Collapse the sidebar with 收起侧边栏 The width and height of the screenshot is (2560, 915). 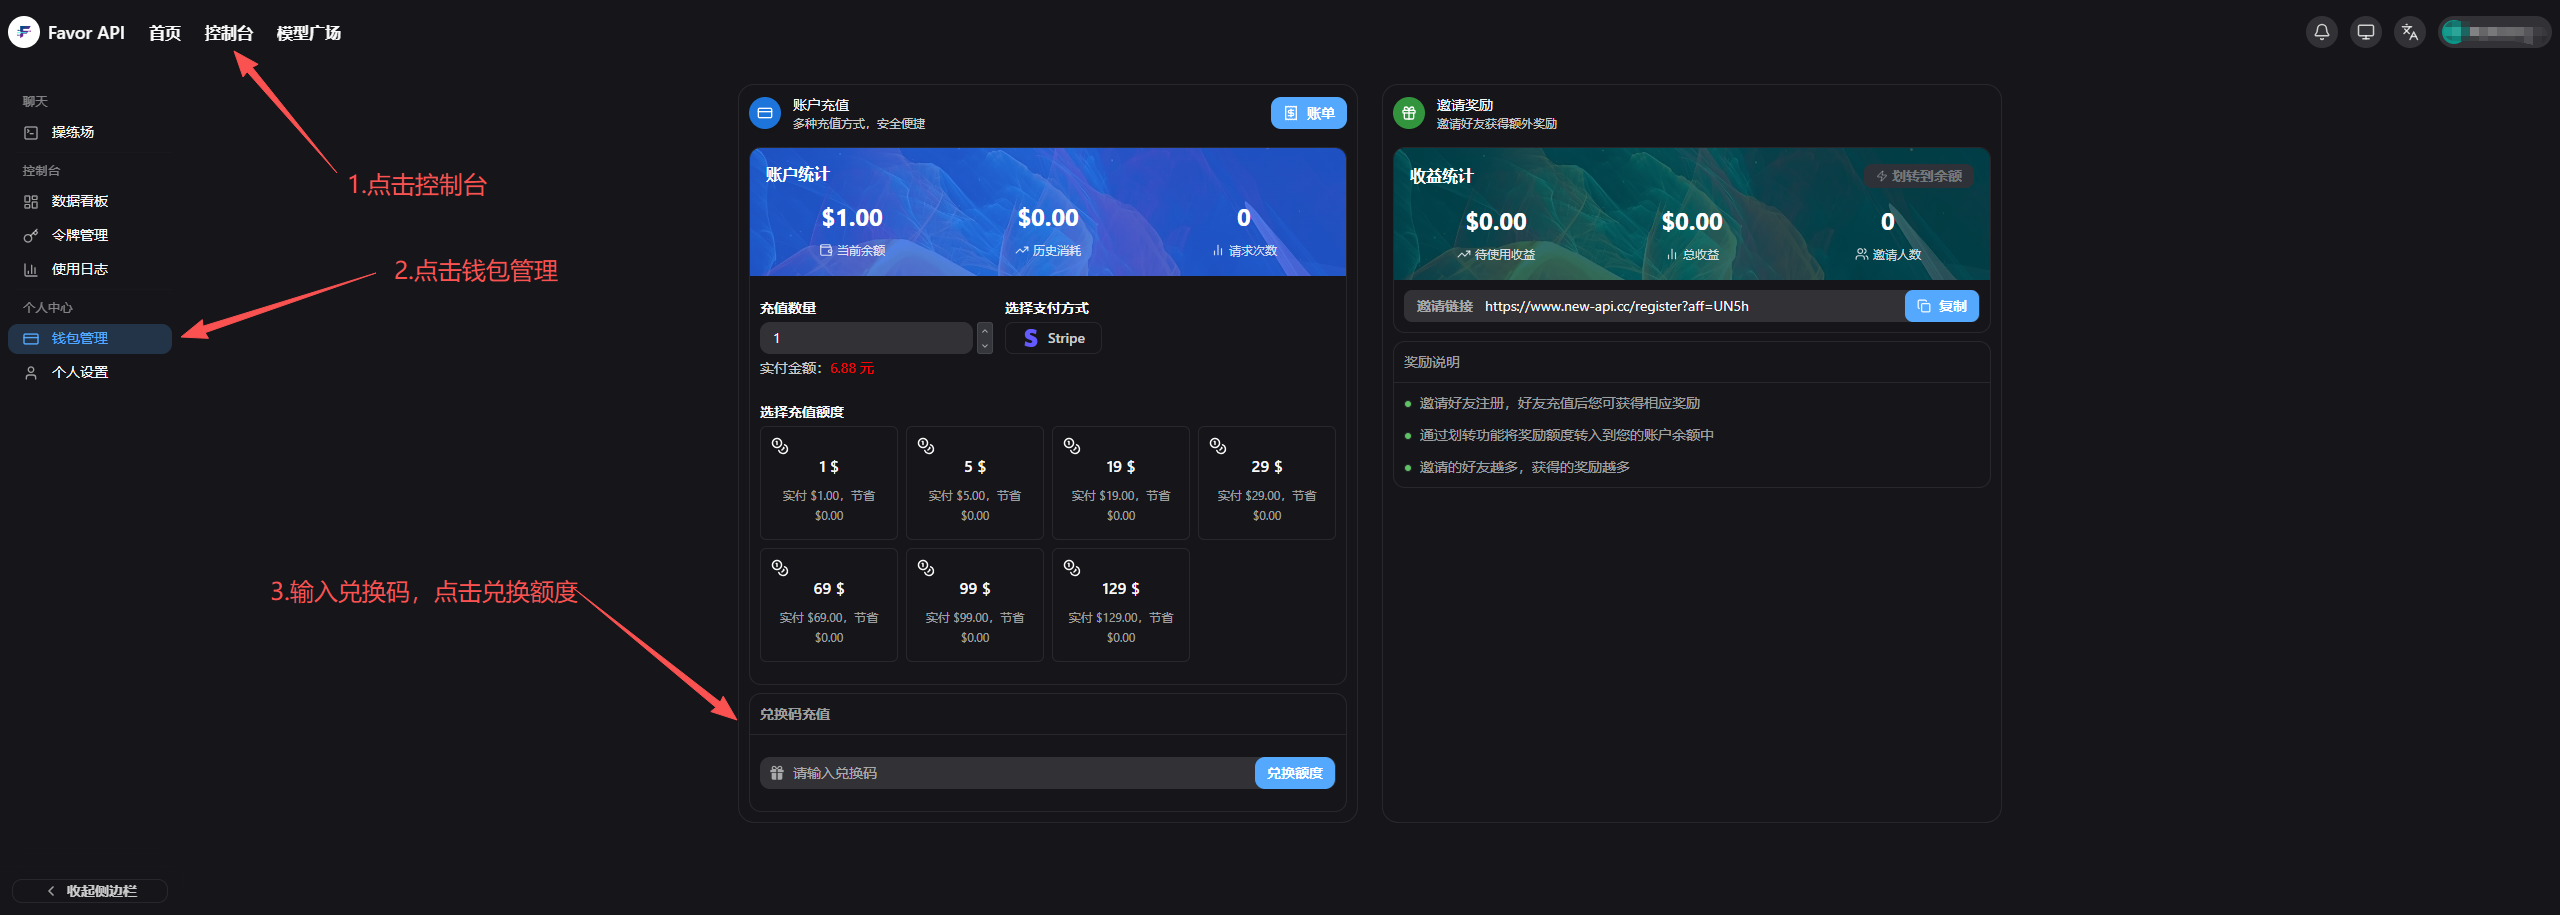[x=90, y=890]
